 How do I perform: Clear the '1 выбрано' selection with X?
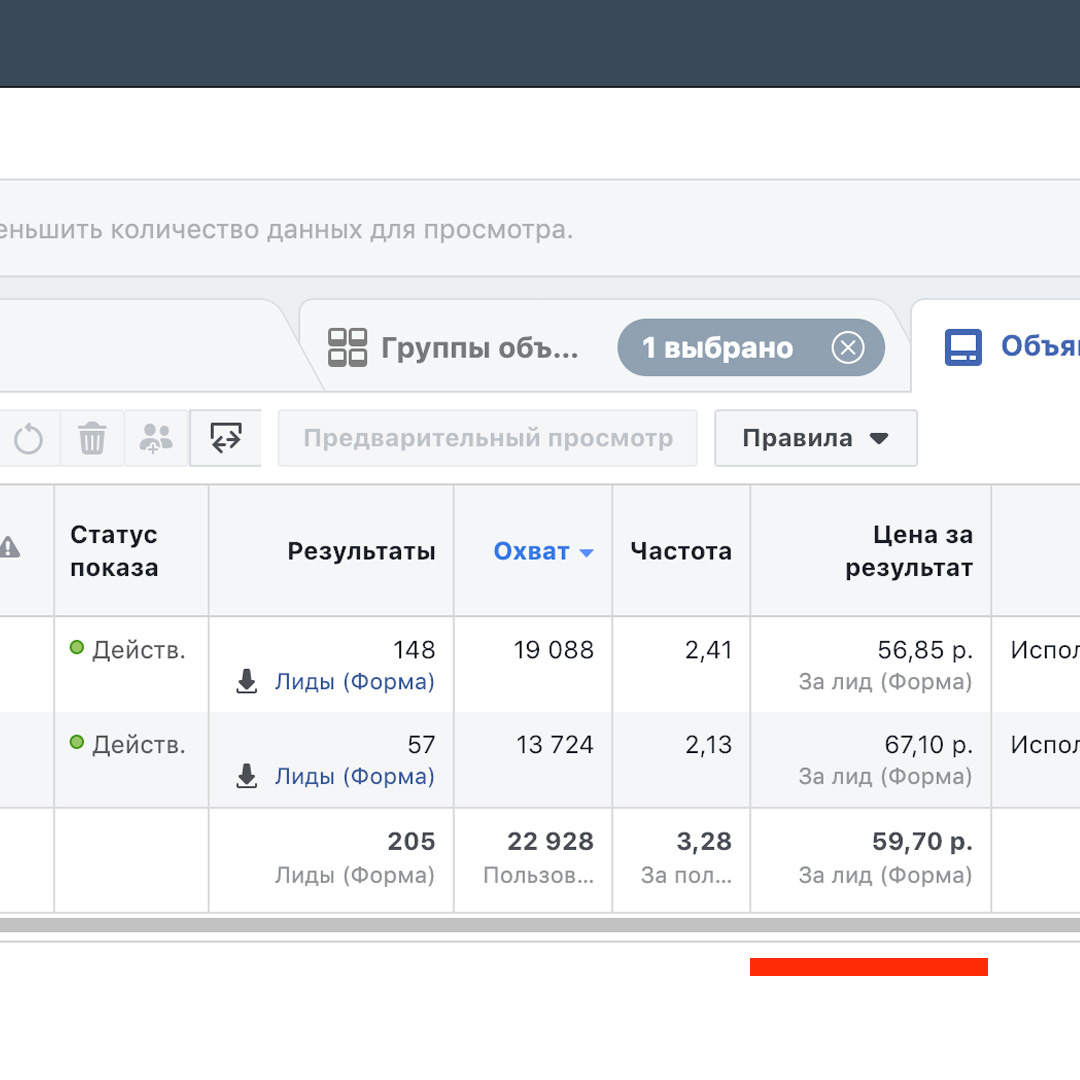[848, 347]
